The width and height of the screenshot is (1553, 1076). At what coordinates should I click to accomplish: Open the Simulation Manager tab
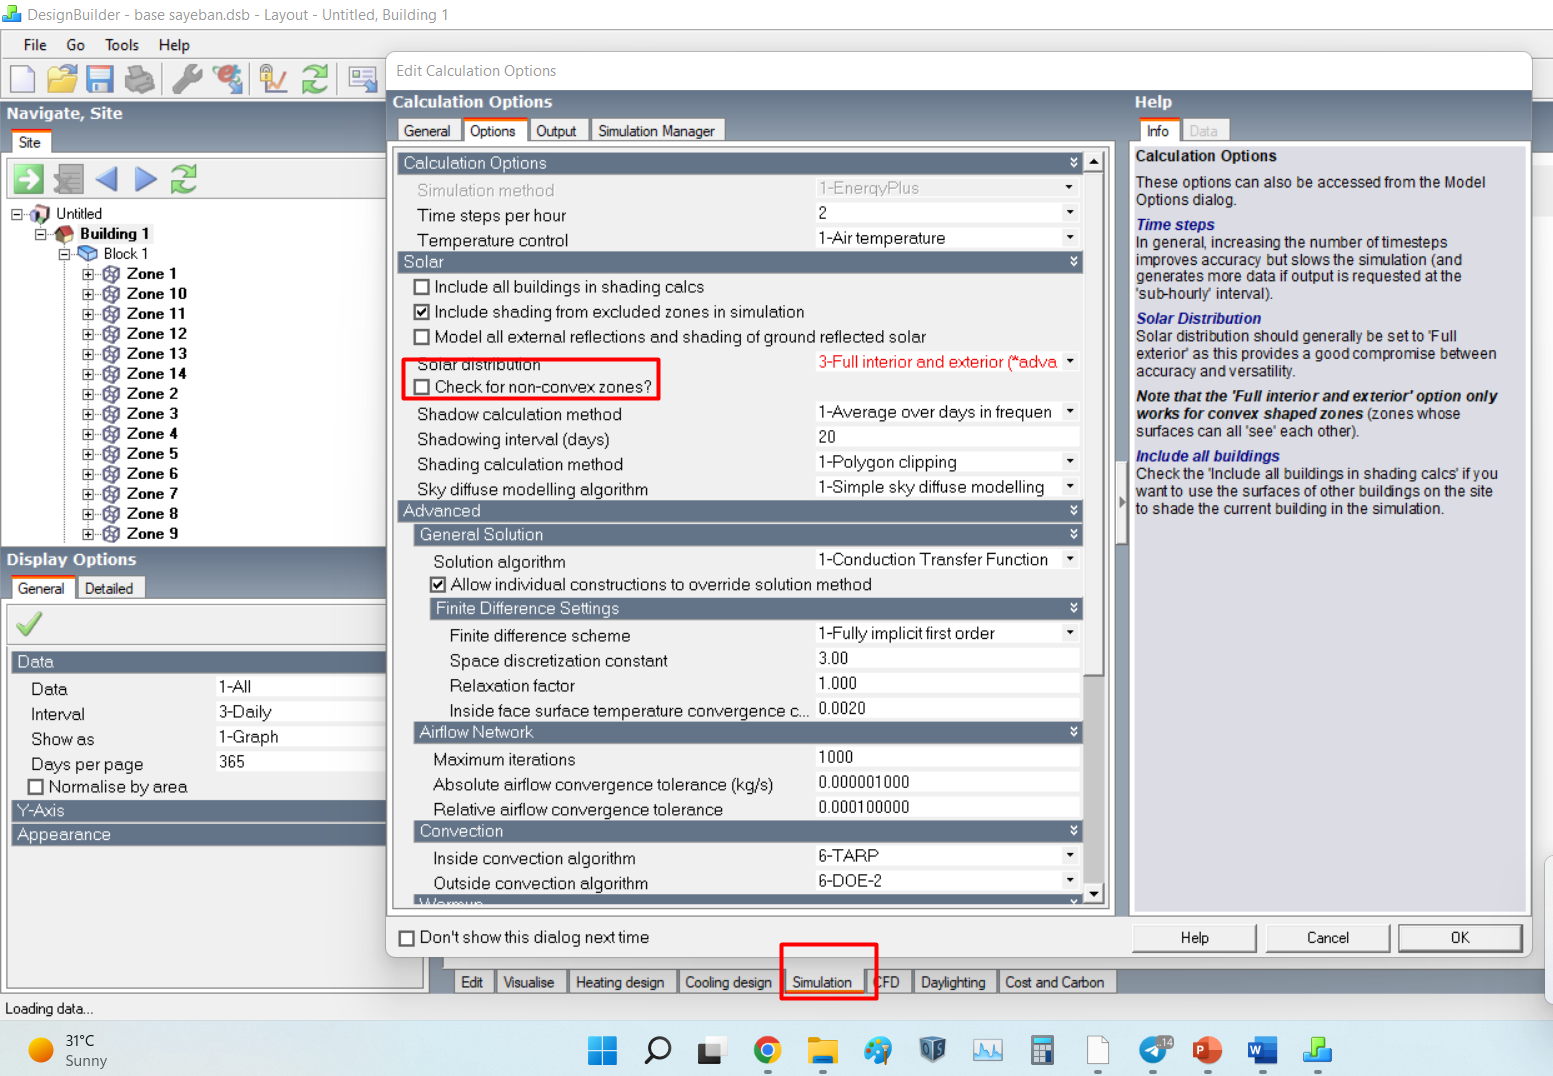pos(656,131)
